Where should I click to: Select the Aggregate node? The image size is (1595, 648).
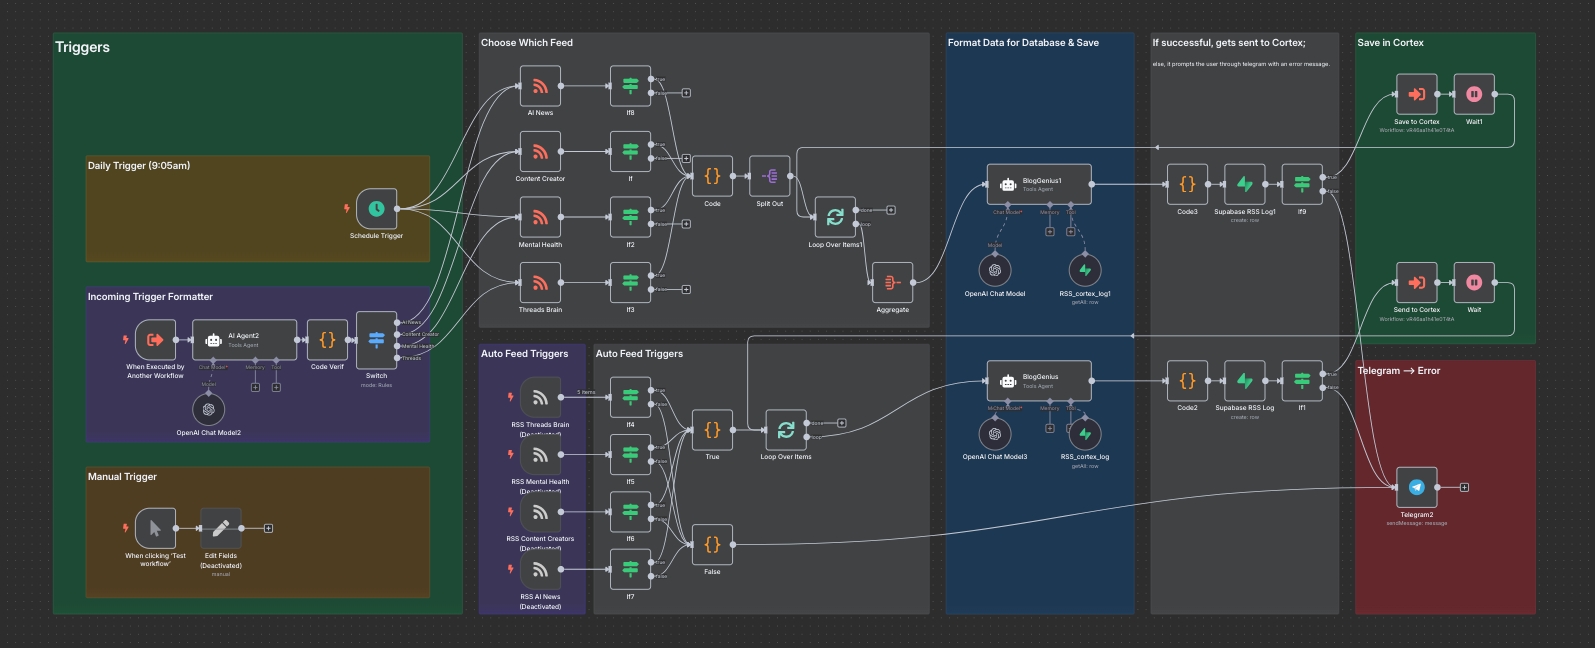892,283
